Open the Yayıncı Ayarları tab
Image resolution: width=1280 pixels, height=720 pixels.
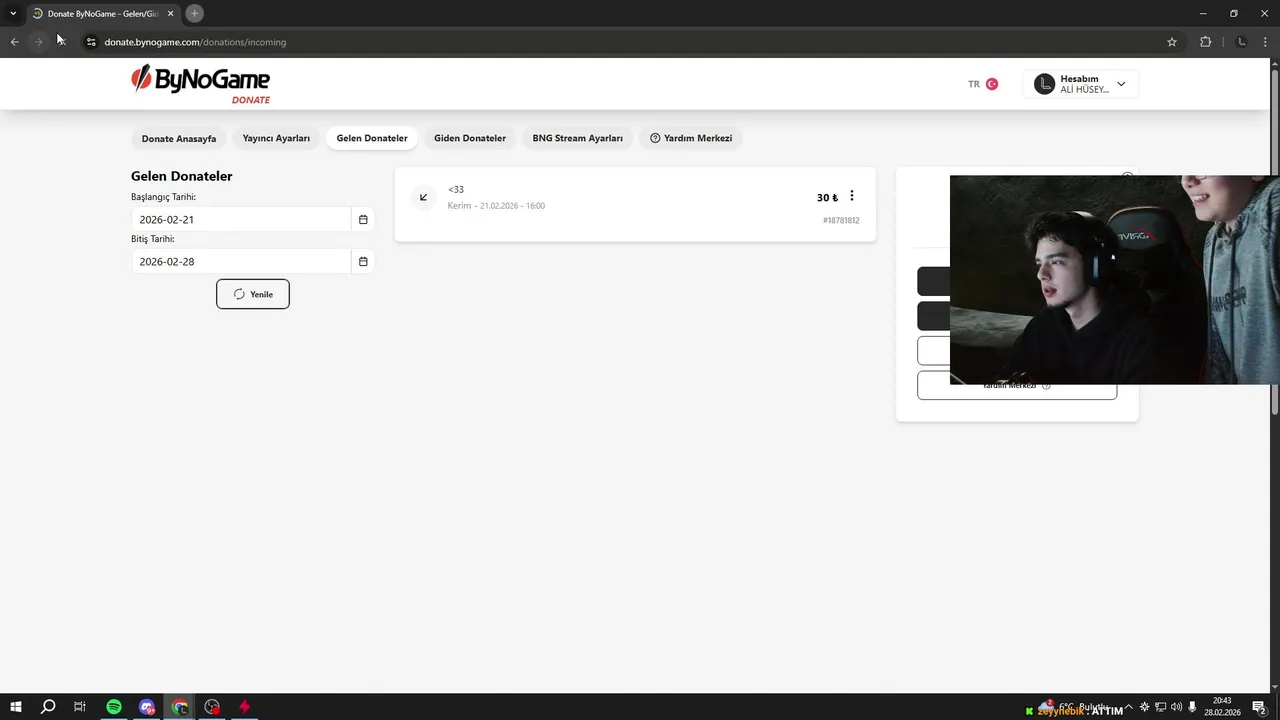point(276,138)
